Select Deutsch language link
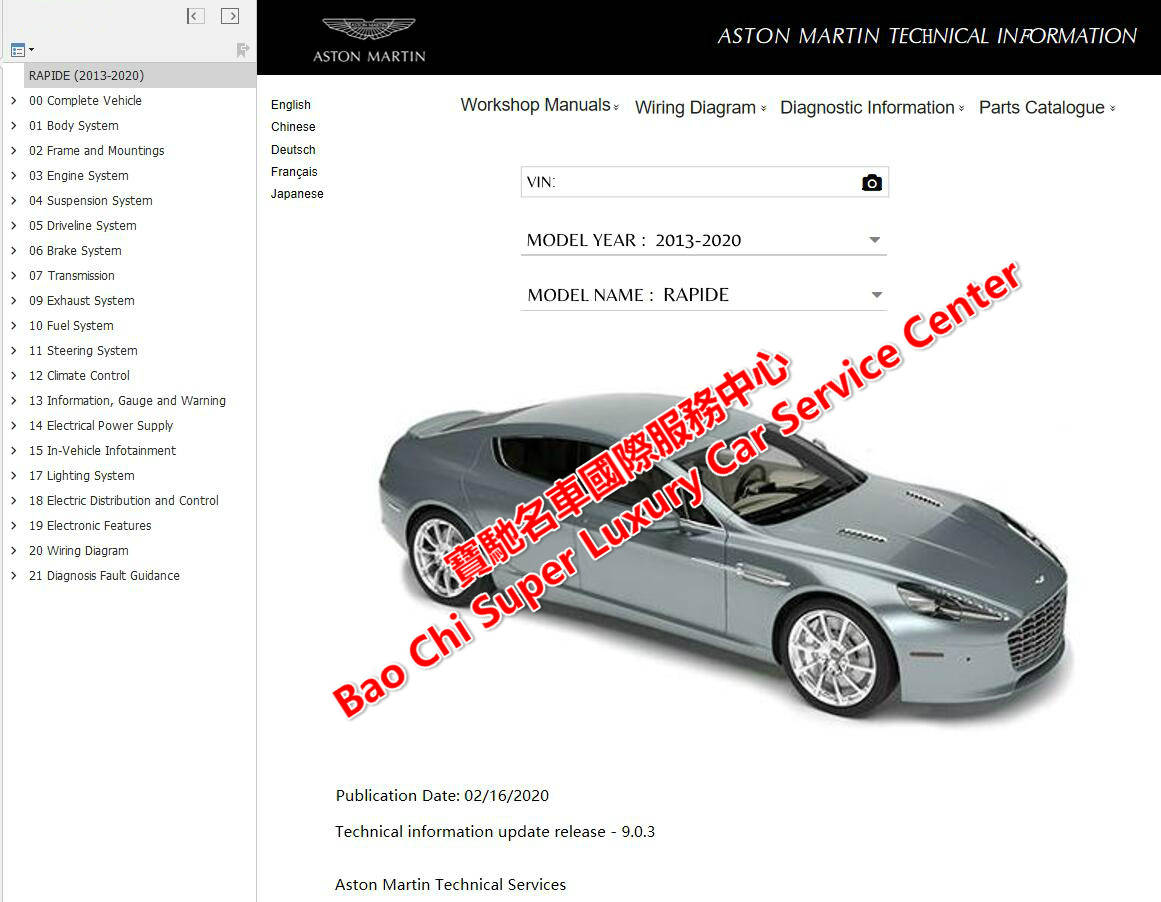1161x902 pixels. point(292,150)
